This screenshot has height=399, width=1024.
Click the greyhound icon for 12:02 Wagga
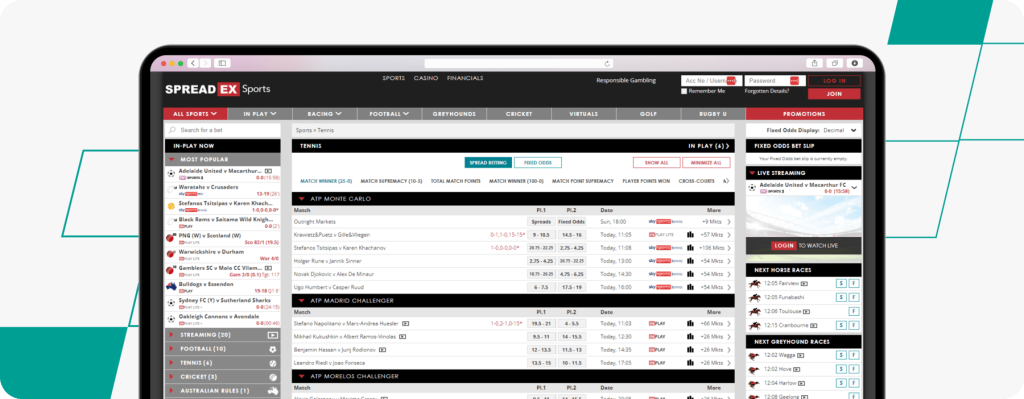(x=754, y=355)
